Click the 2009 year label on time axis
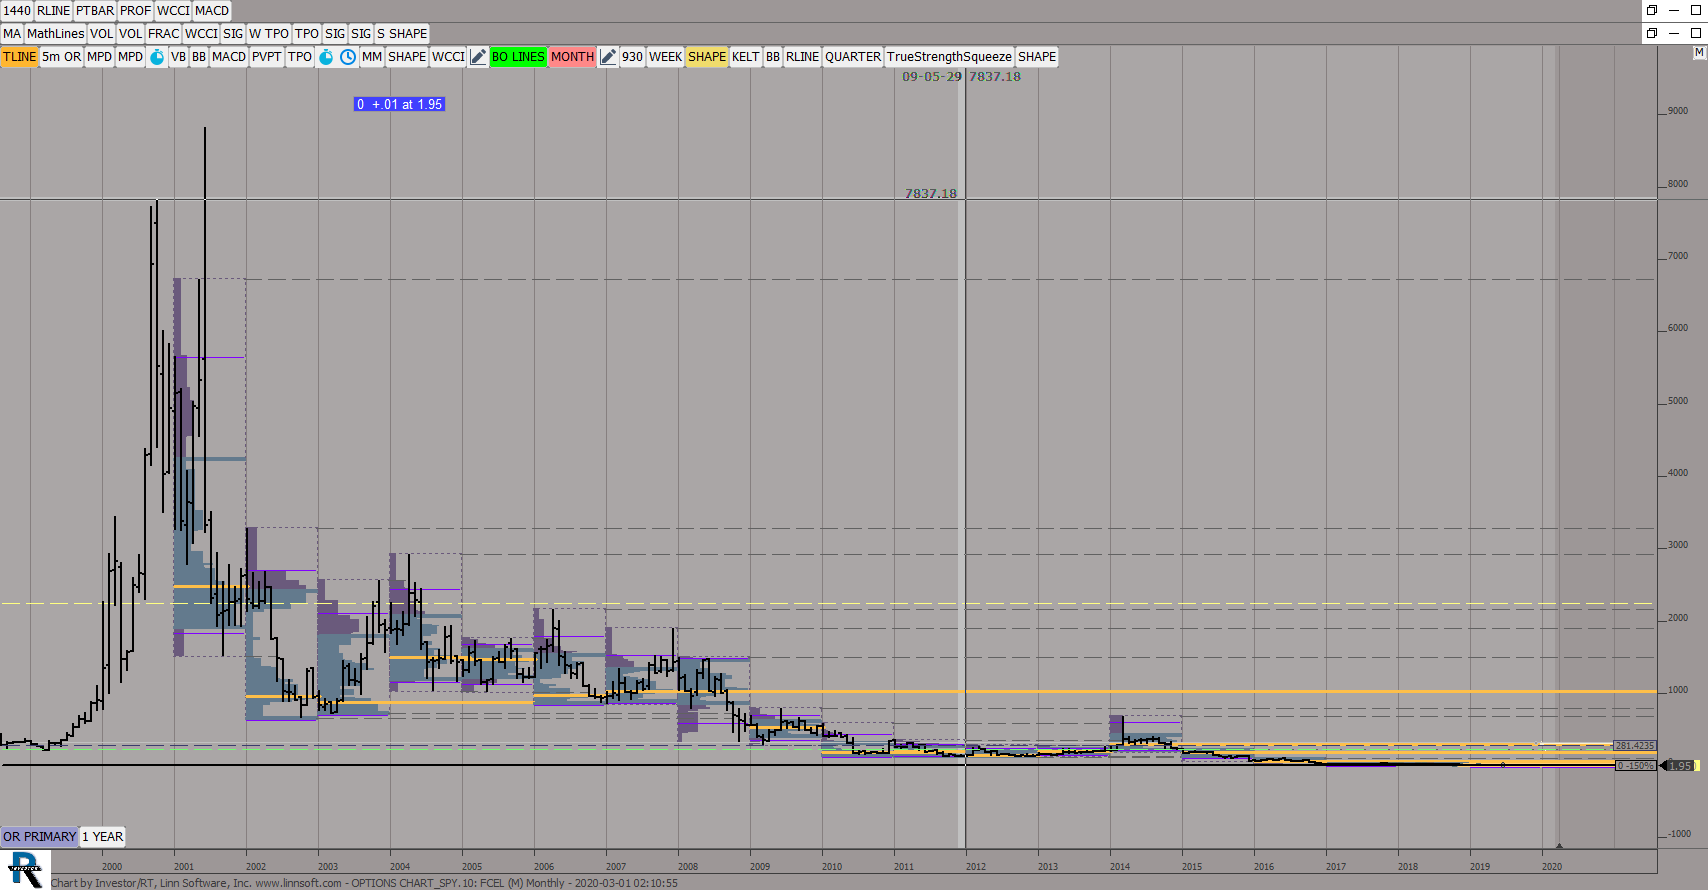The image size is (1708, 890). tap(760, 867)
